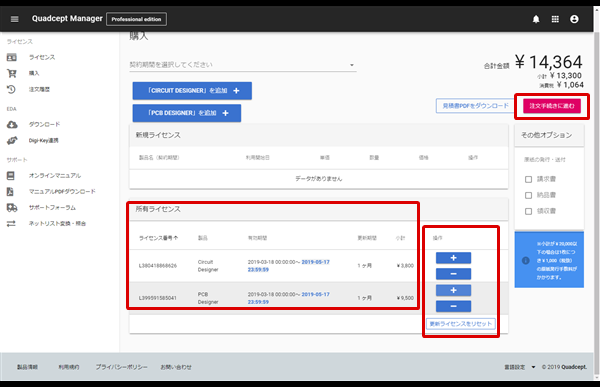Check the 納品書 checkbox
The height and width of the screenshot is (387, 600).
click(x=528, y=195)
